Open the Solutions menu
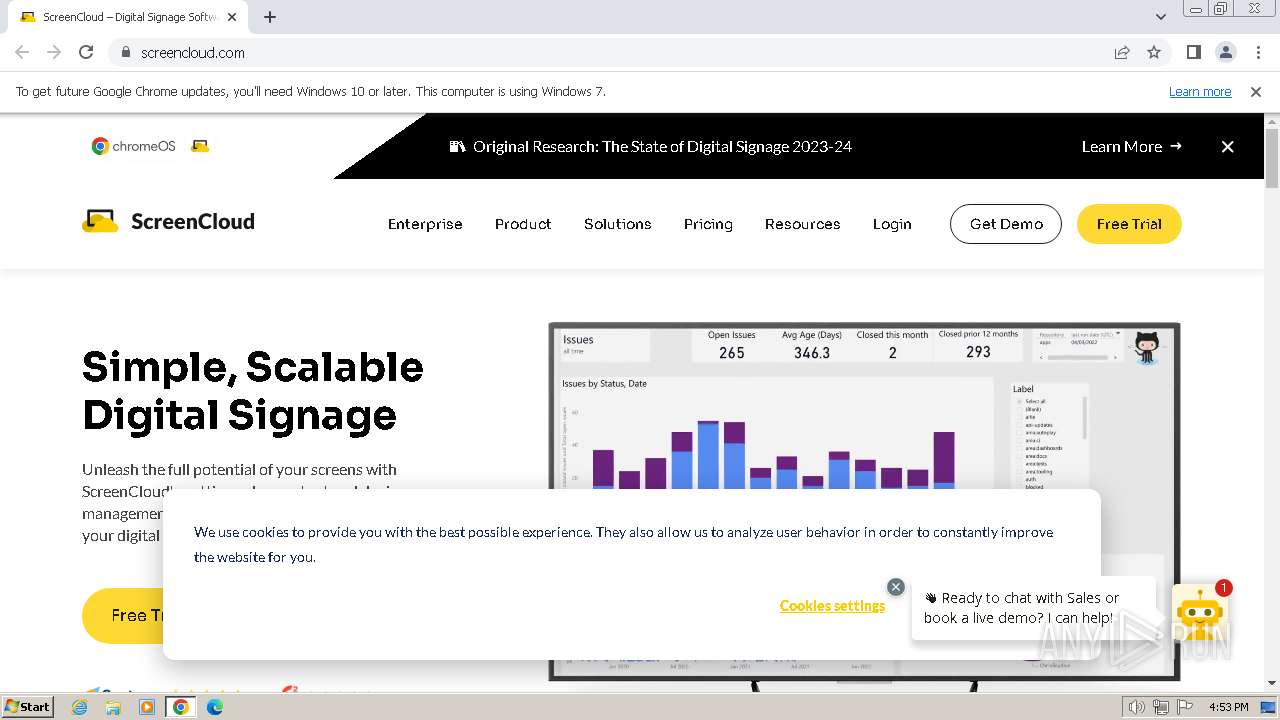 tap(618, 224)
